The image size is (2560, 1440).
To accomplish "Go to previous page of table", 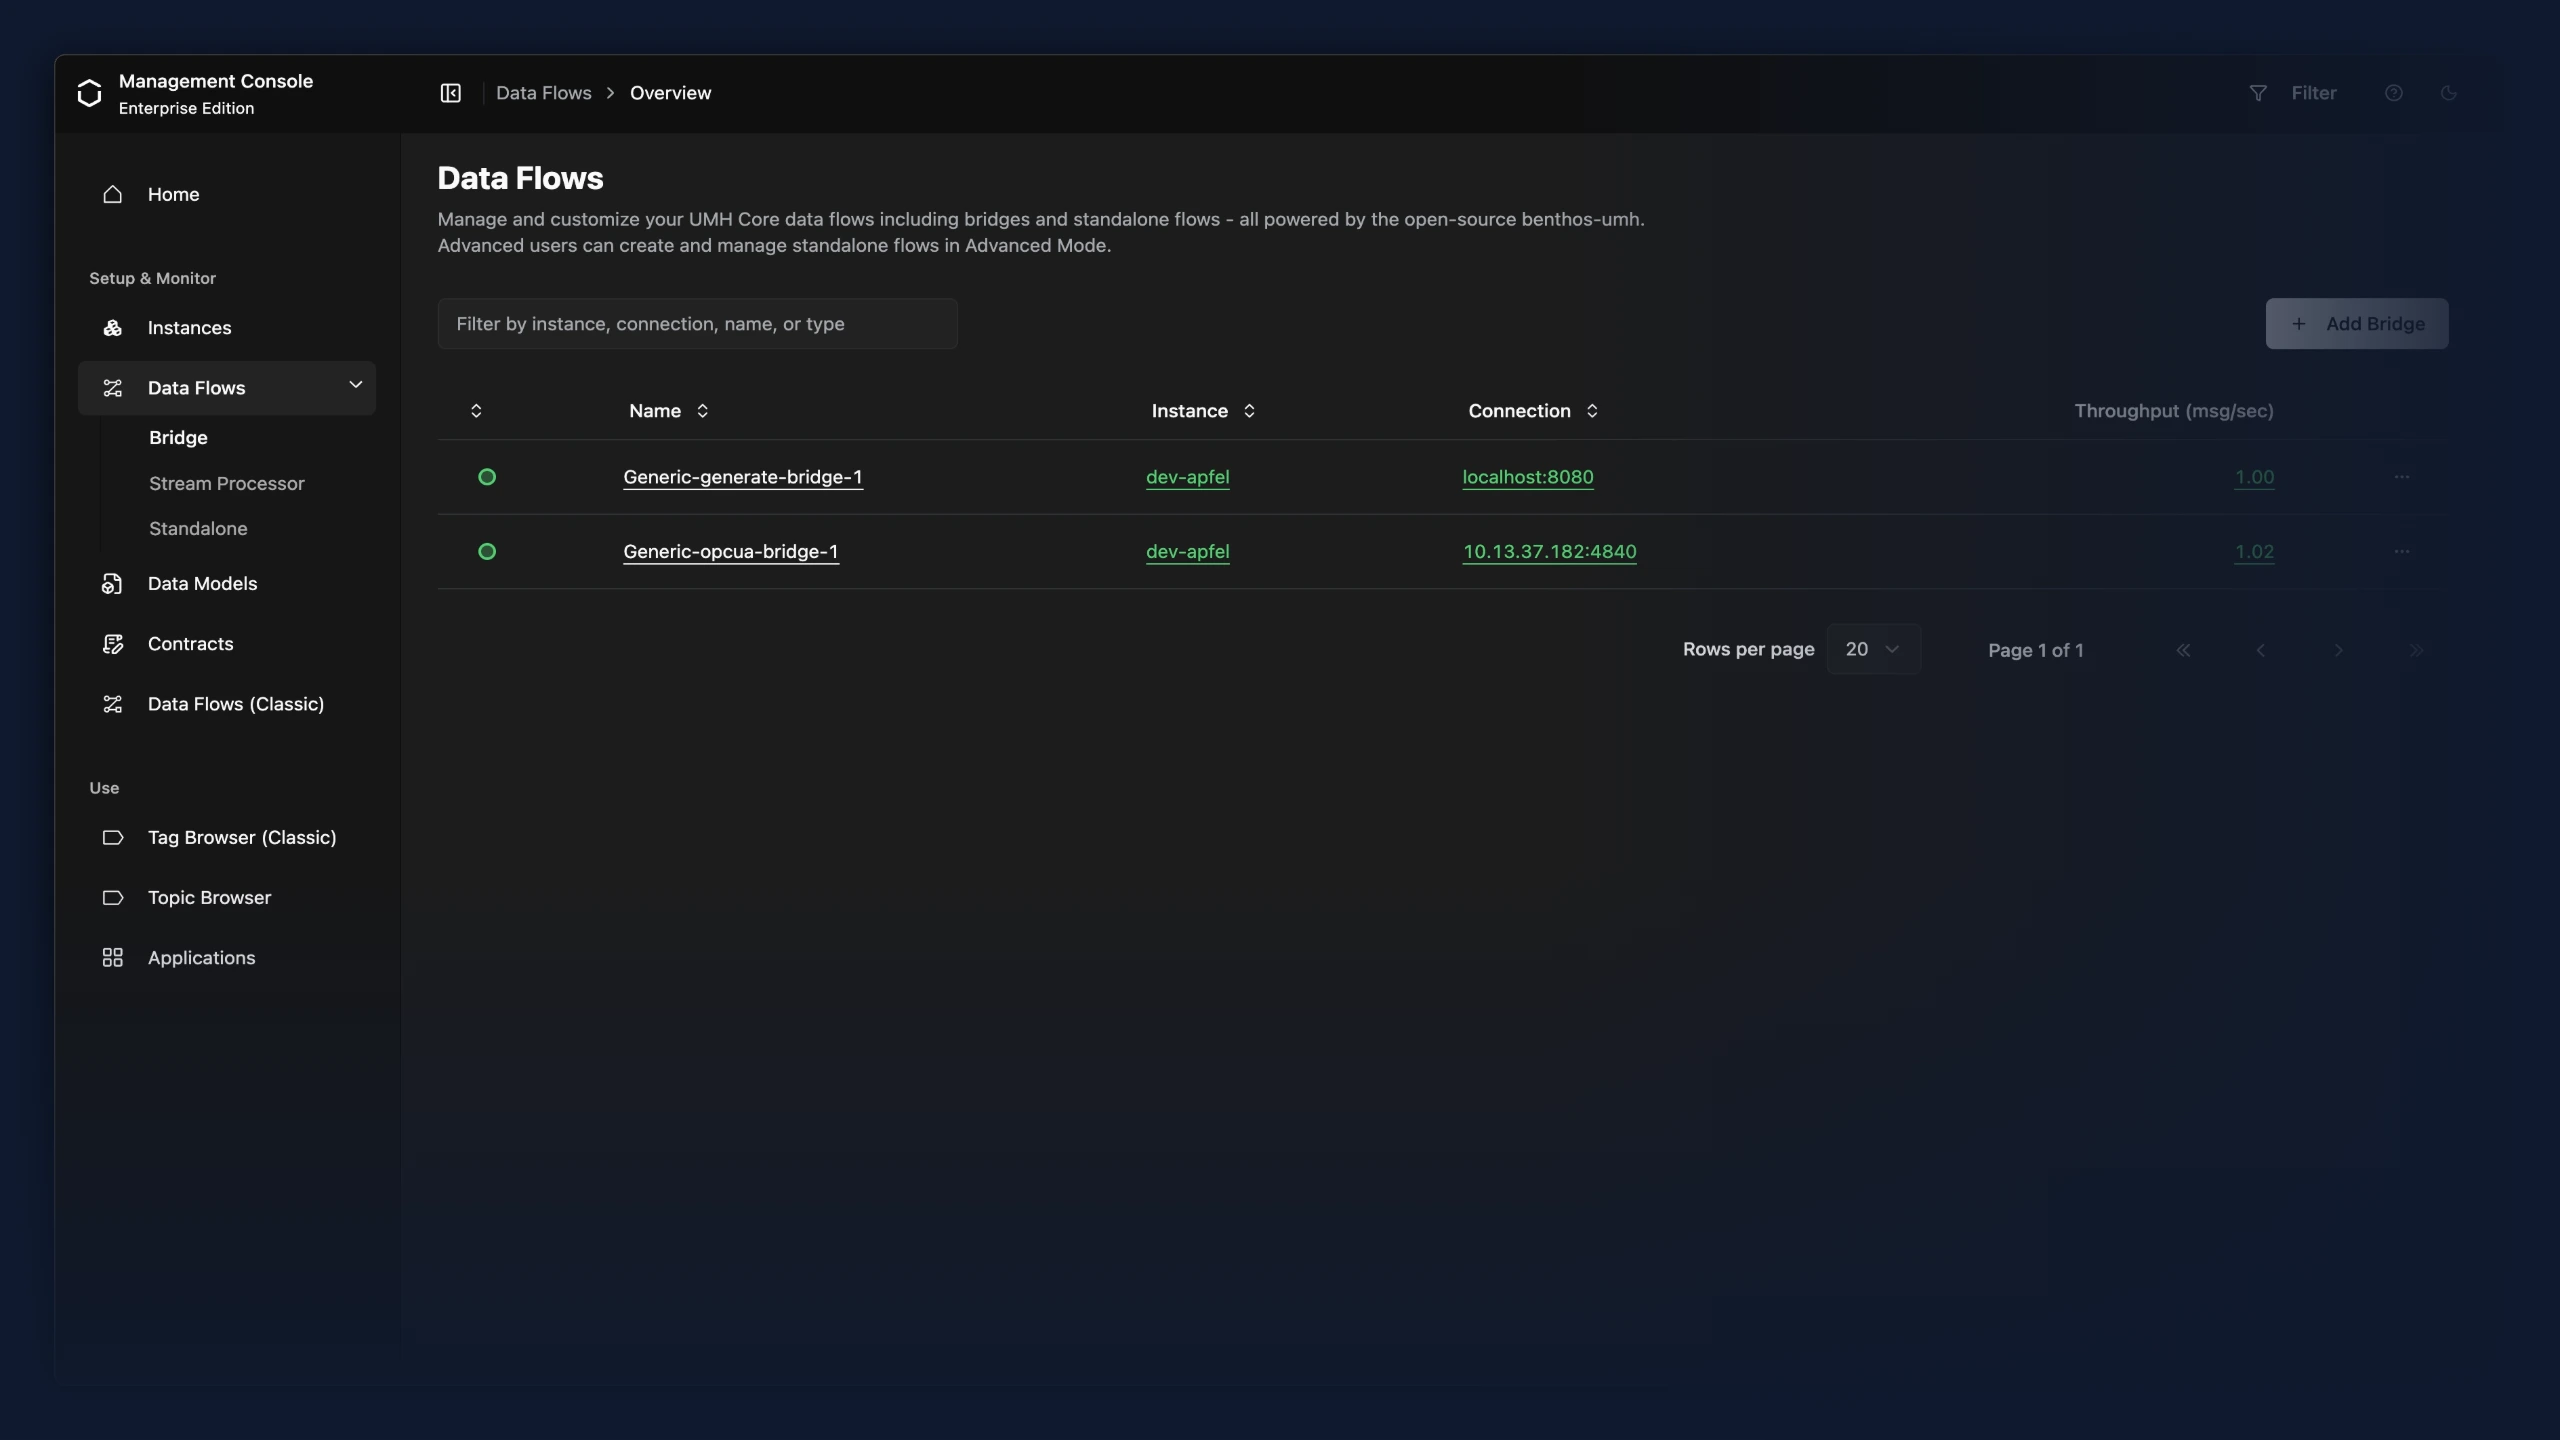I will (x=2260, y=650).
